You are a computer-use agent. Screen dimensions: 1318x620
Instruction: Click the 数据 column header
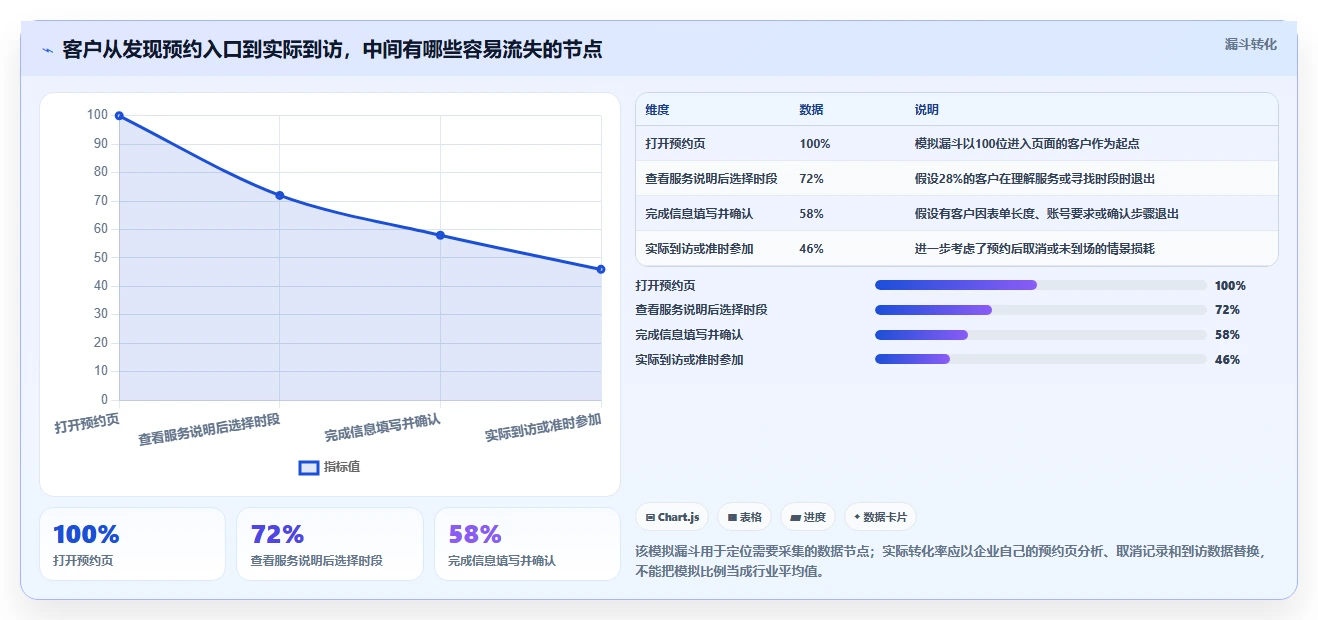[811, 110]
